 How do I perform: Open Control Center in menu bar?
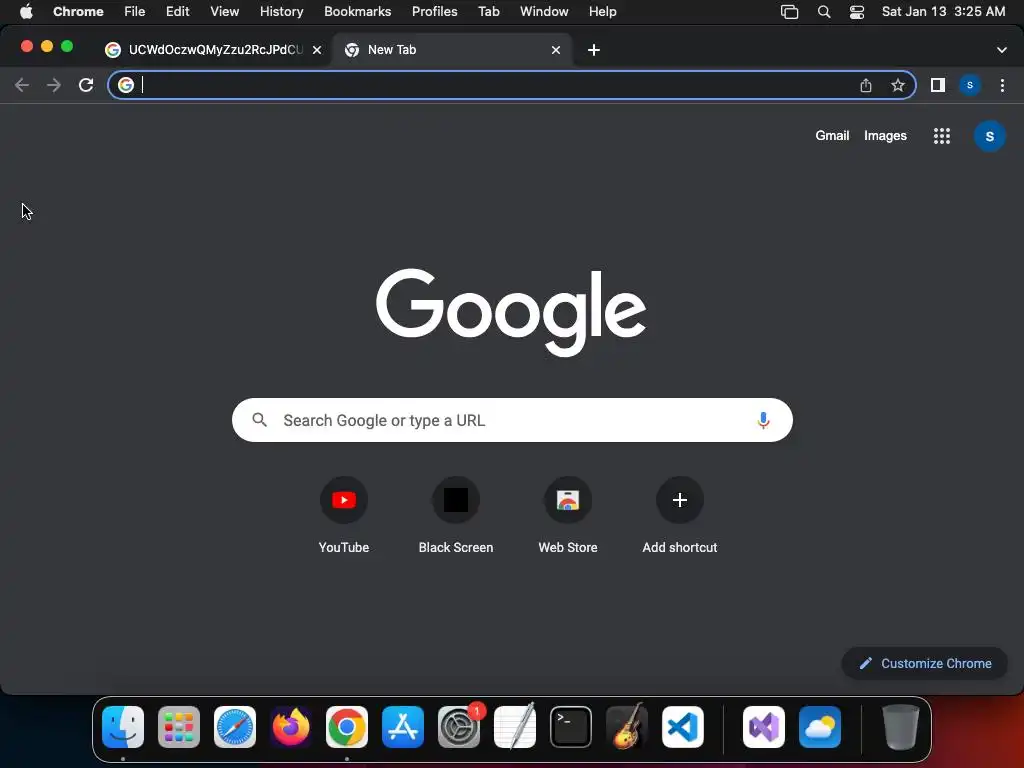pos(857,12)
